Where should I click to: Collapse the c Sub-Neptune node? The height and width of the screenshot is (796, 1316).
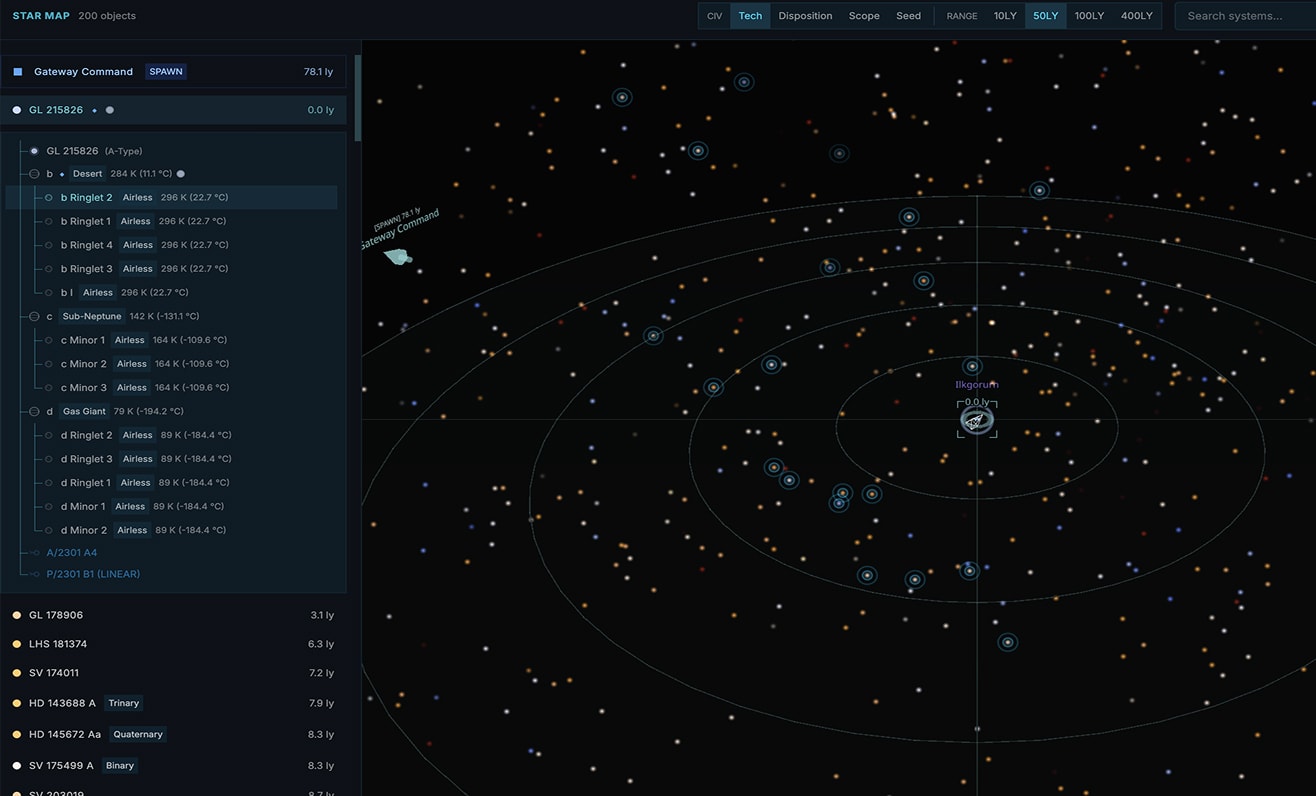[34, 317]
